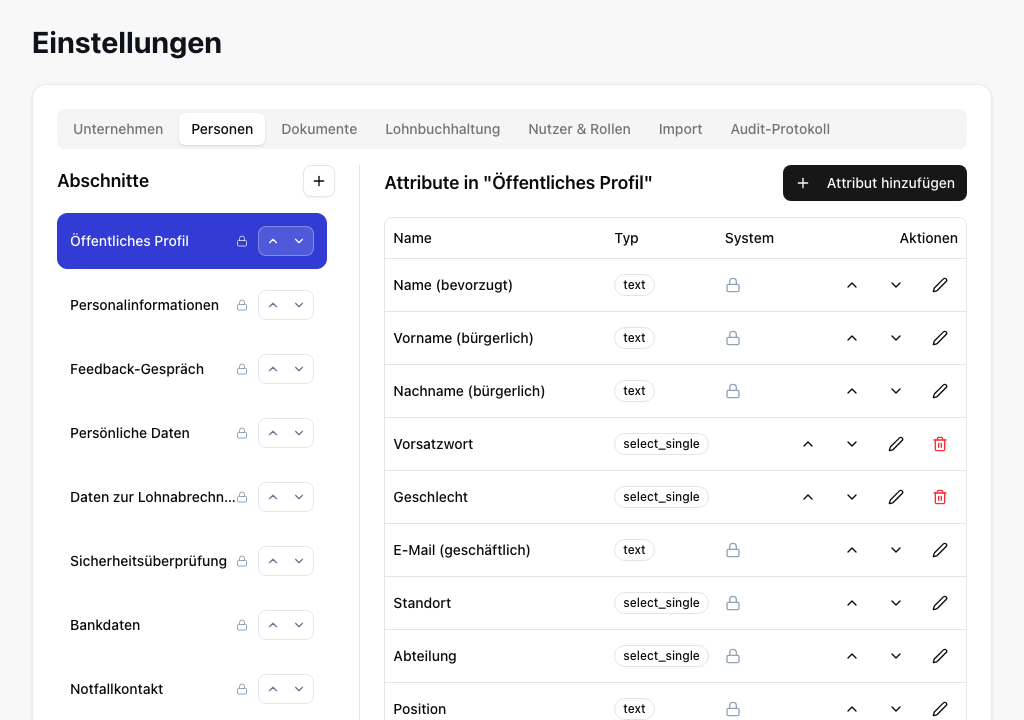Click the select_single badge for Geschlecht
Image resolution: width=1024 pixels, height=720 pixels.
pos(661,497)
